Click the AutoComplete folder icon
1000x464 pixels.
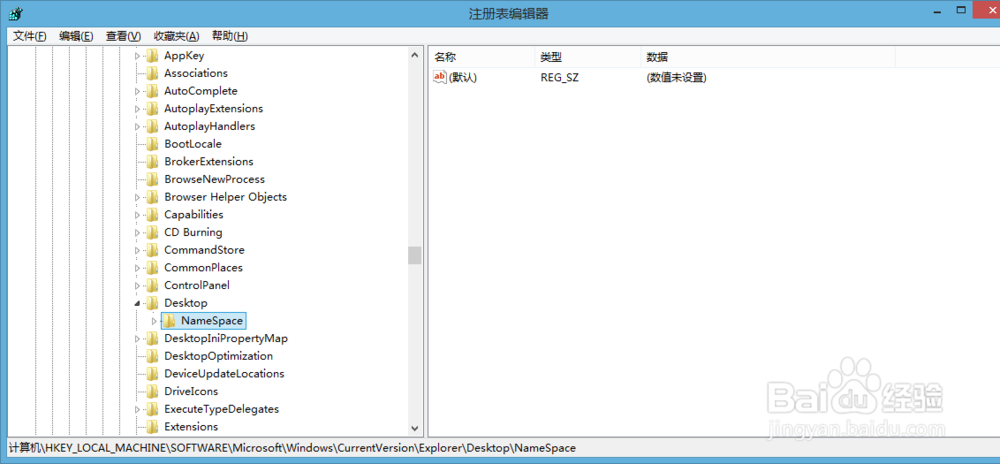(152, 91)
